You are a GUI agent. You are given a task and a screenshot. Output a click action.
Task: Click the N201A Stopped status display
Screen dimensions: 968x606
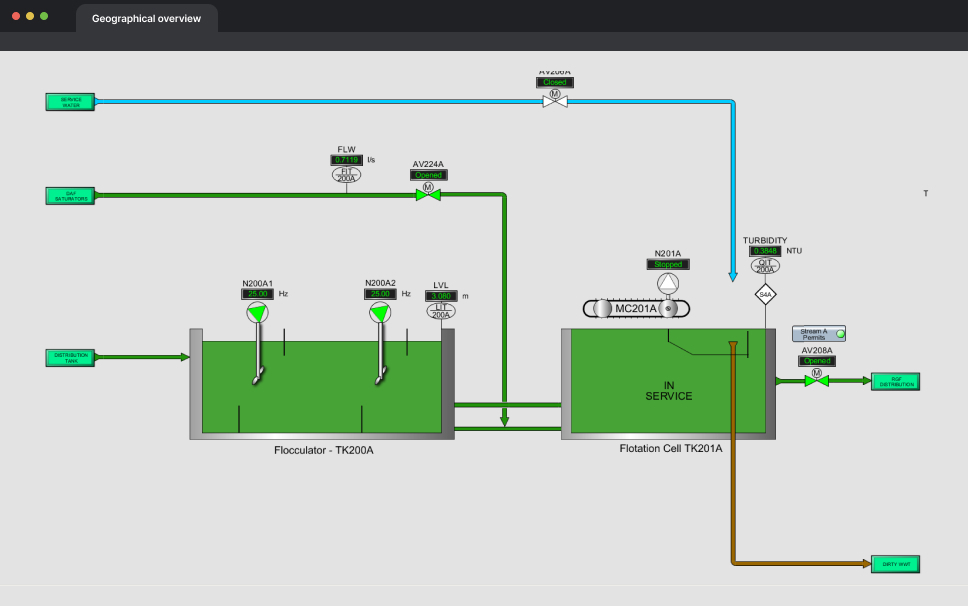tap(666, 264)
